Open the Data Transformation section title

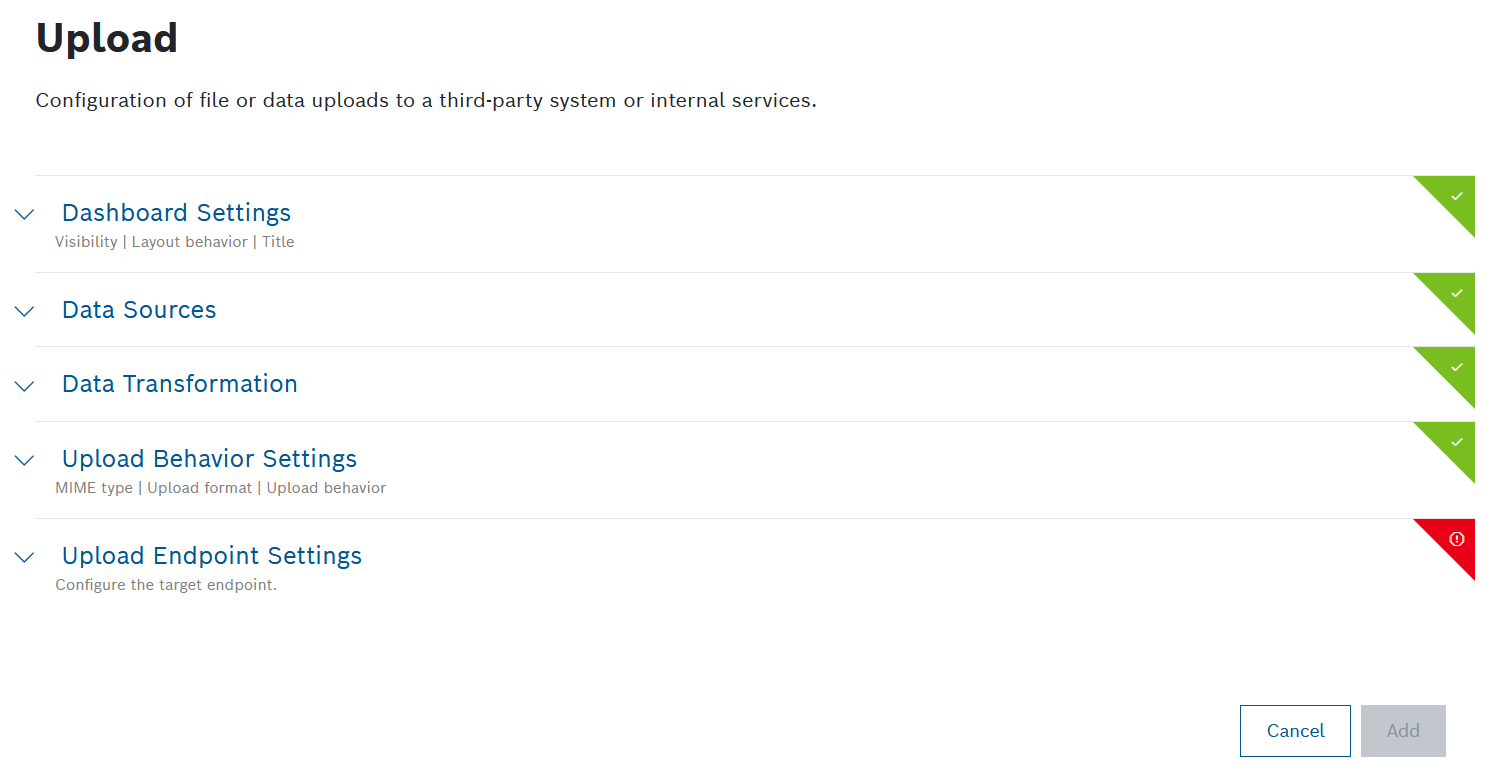click(x=180, y=384)
